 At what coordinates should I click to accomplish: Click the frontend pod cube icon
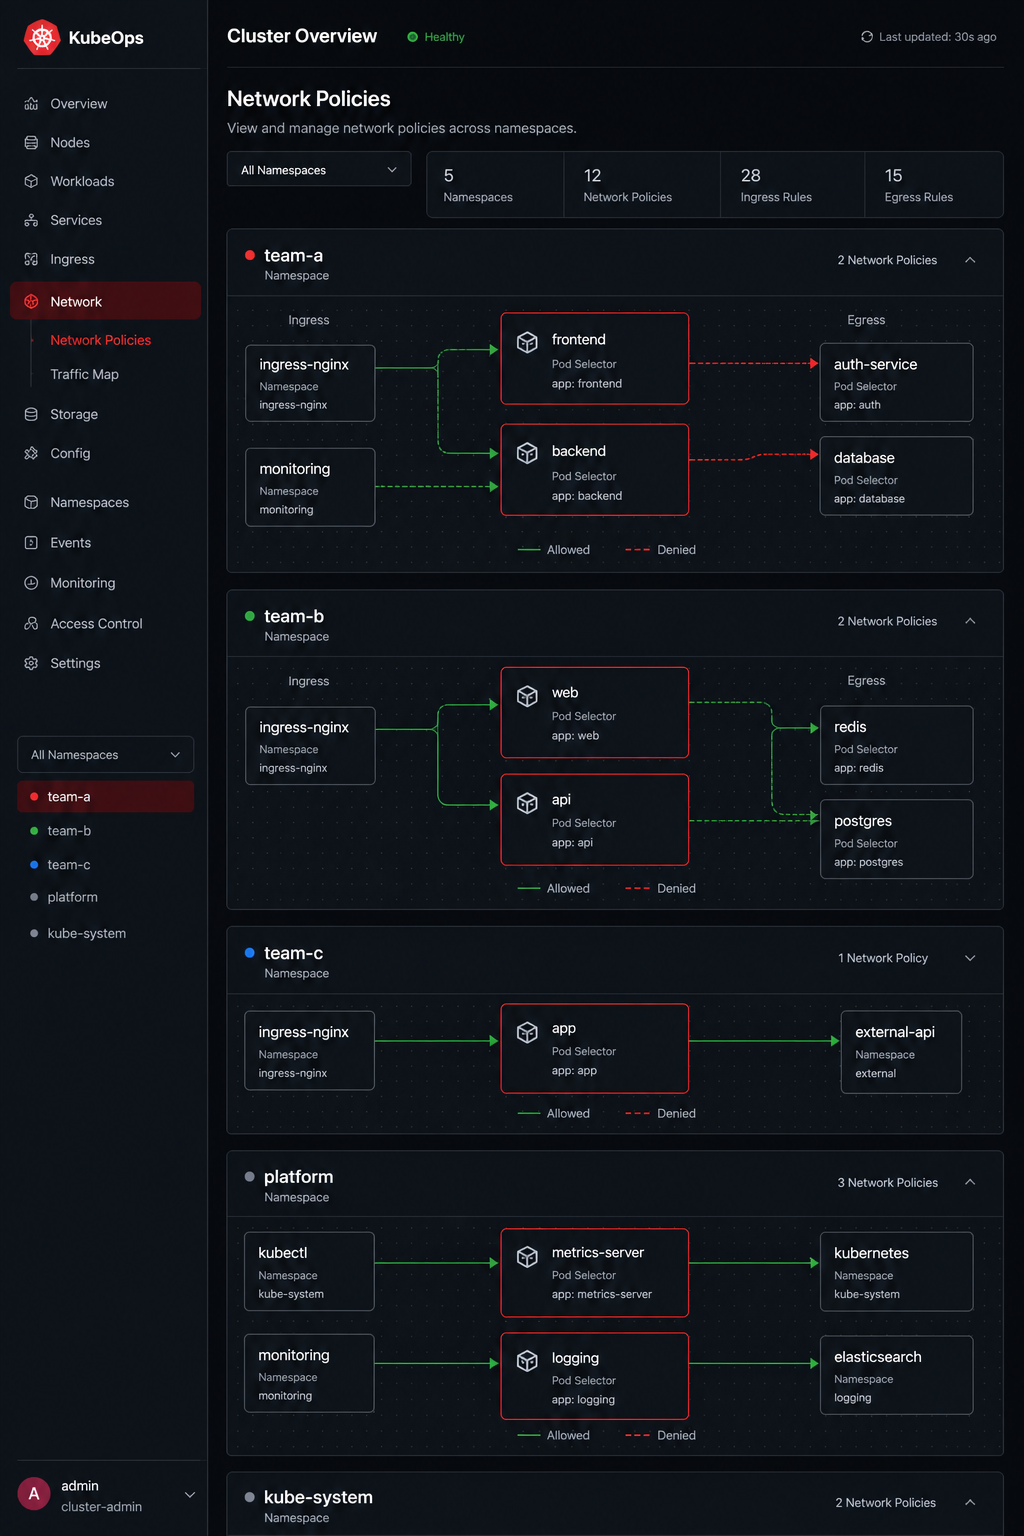[x=527, y=342]
